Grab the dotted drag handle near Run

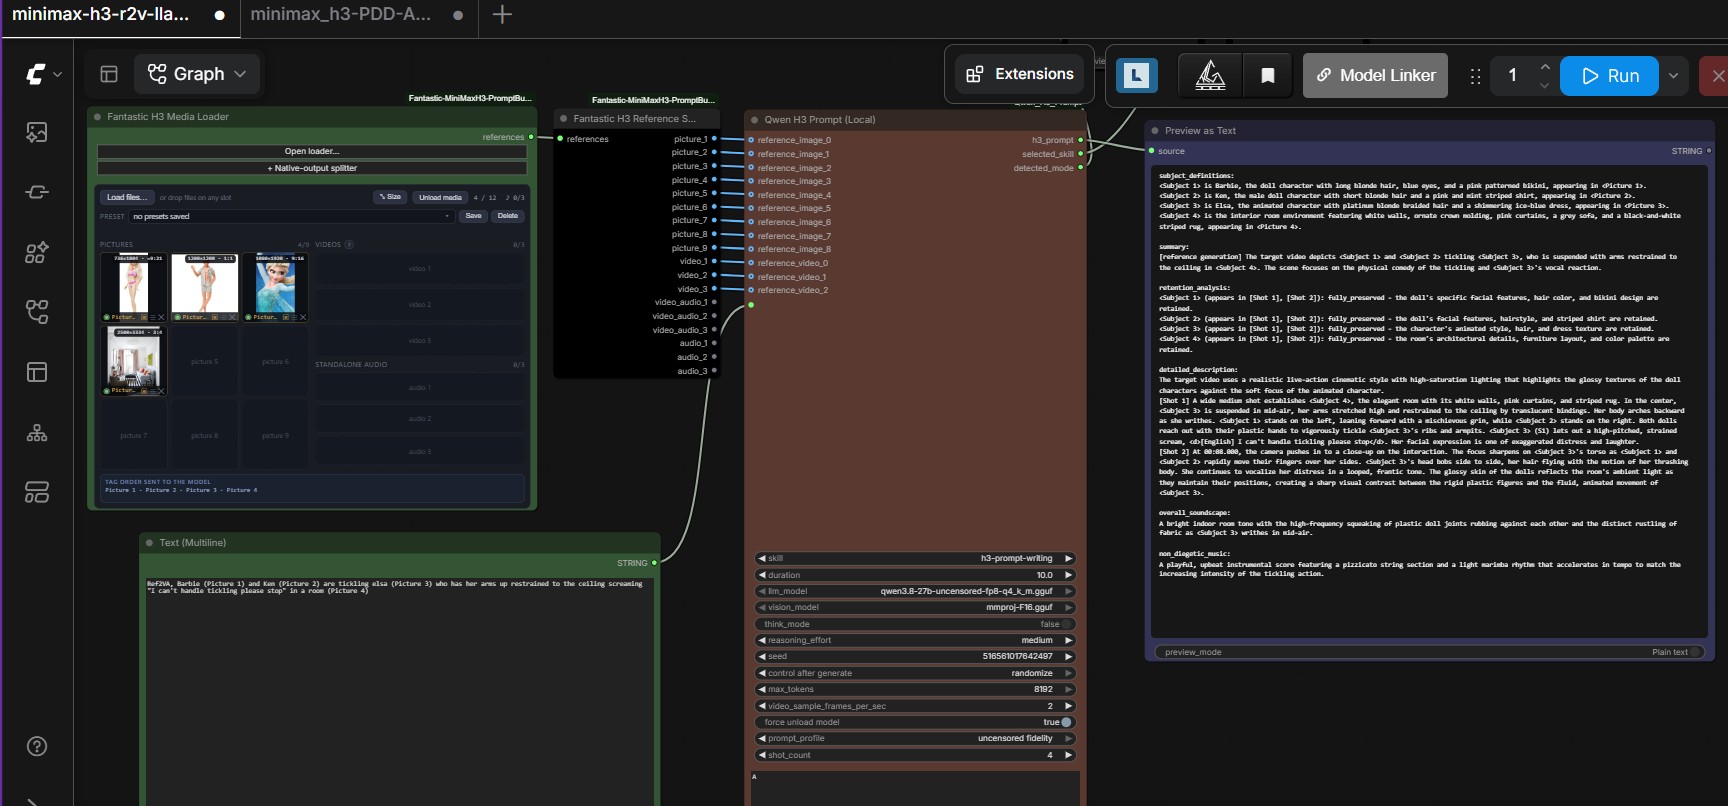coord(1475,75)
